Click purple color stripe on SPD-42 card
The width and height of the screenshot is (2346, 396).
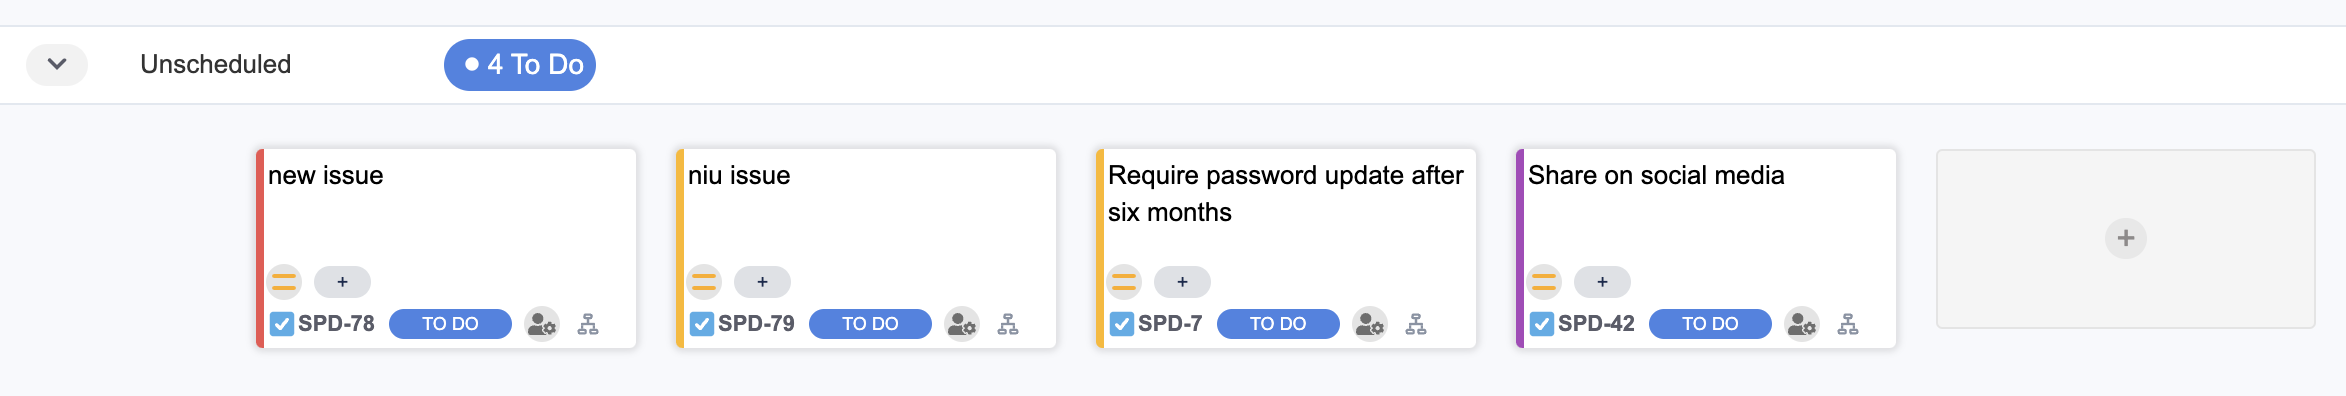click(x=1520, y=249)
